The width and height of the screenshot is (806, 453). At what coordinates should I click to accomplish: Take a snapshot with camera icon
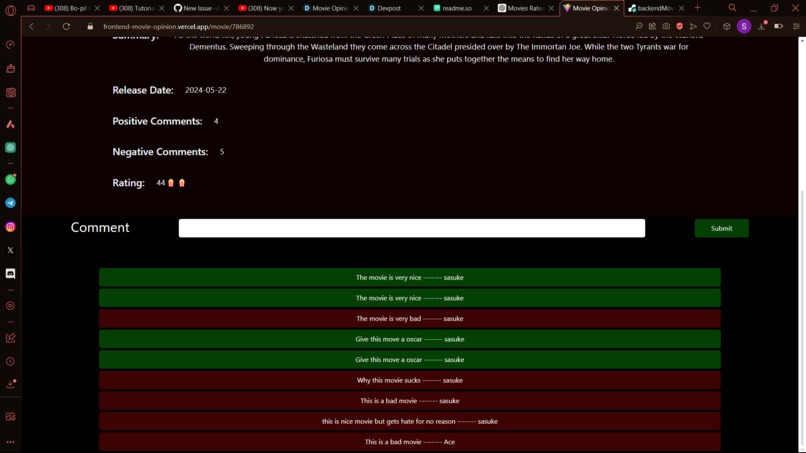pos(666,26)
